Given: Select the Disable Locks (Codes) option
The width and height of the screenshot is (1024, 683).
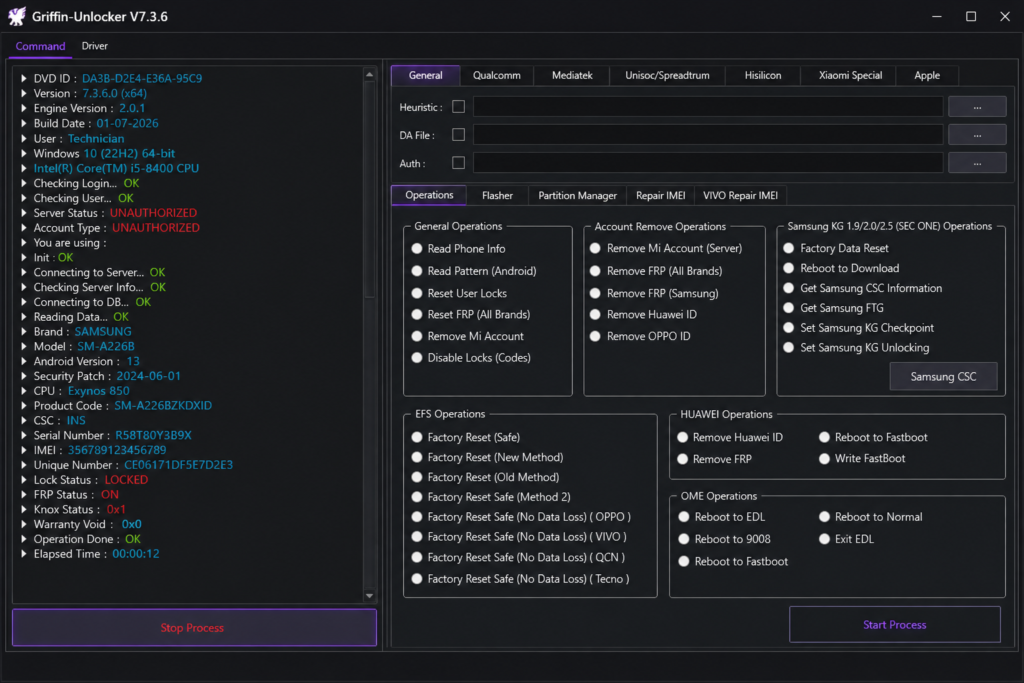Looking at the screenshot, I should (417, 358).
